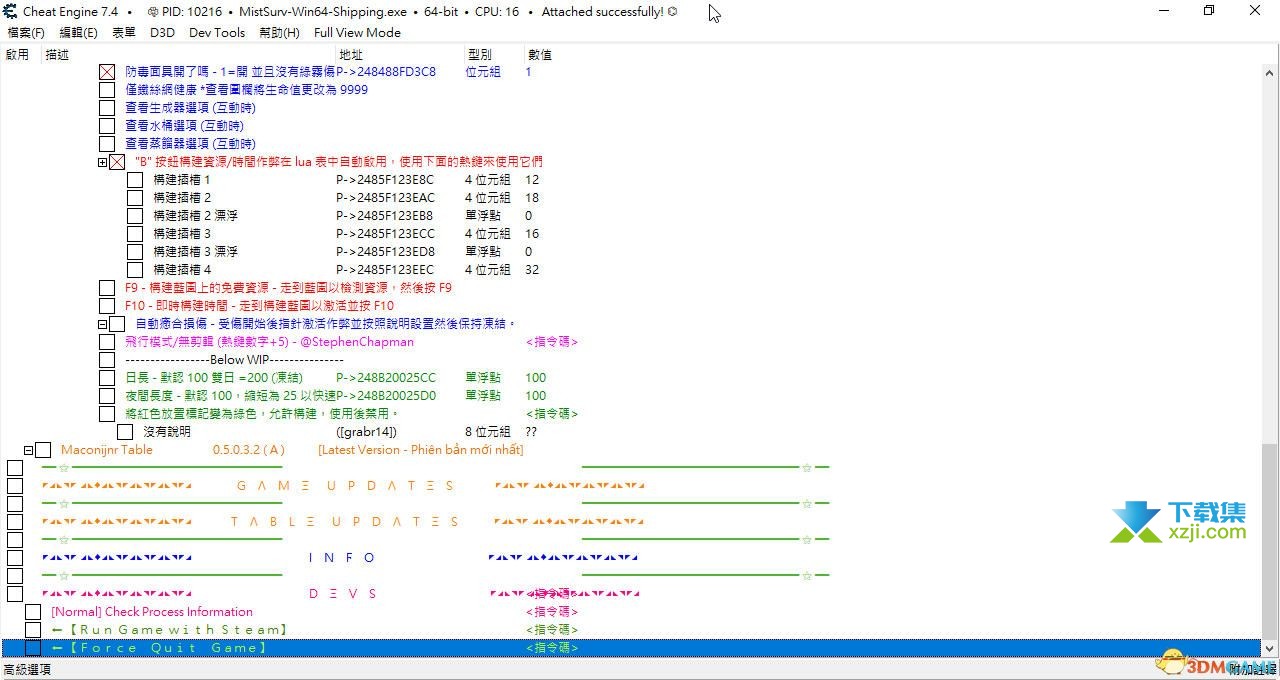Screen dimensions: 1280x680
Task: Minimize the Cheat Engine window
Action: click(1162, 11)
